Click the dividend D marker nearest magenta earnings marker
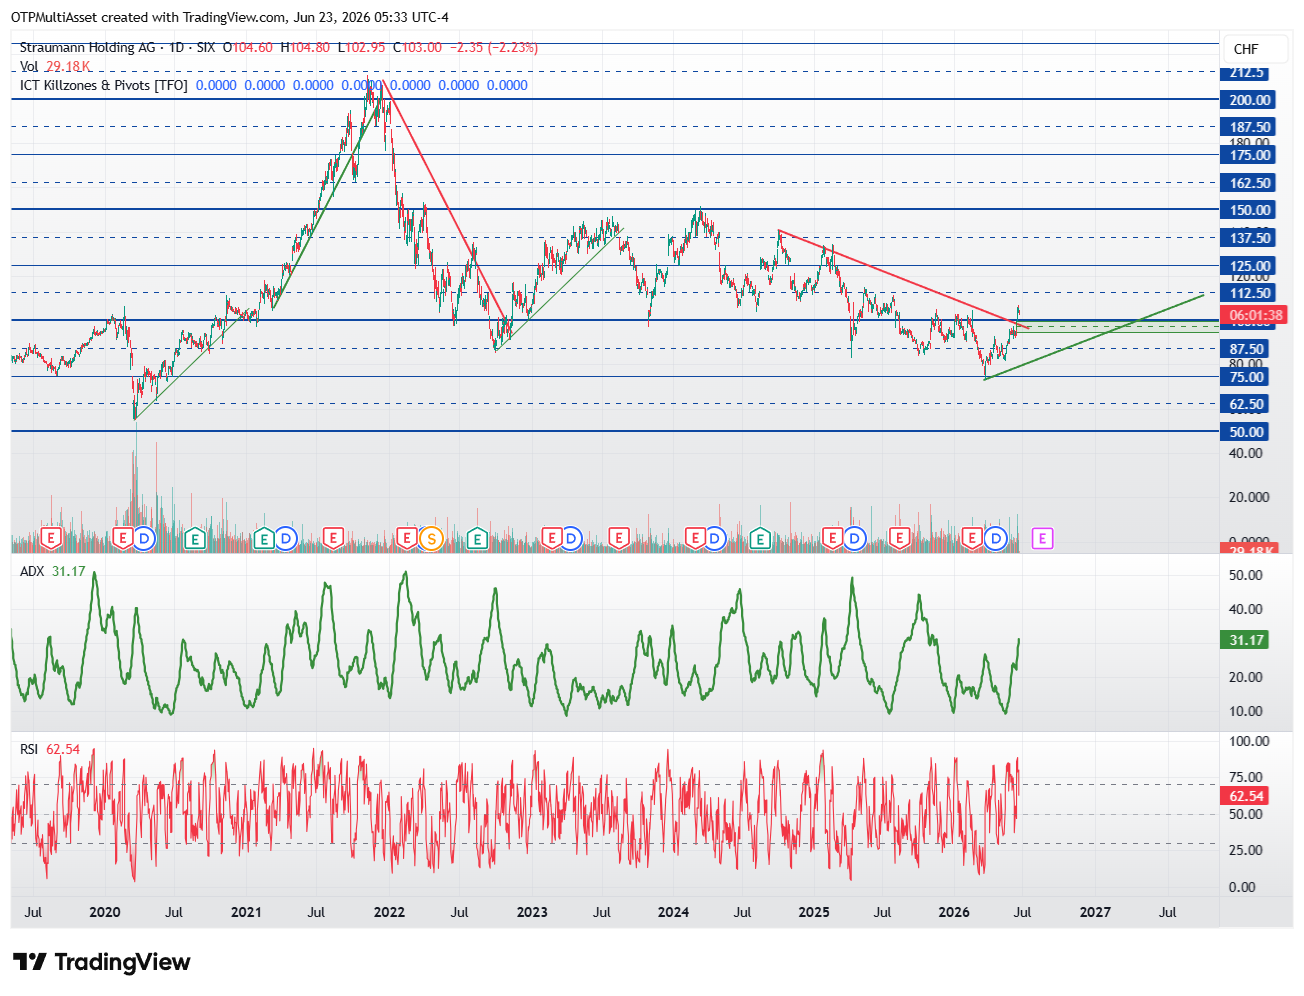 995,538
